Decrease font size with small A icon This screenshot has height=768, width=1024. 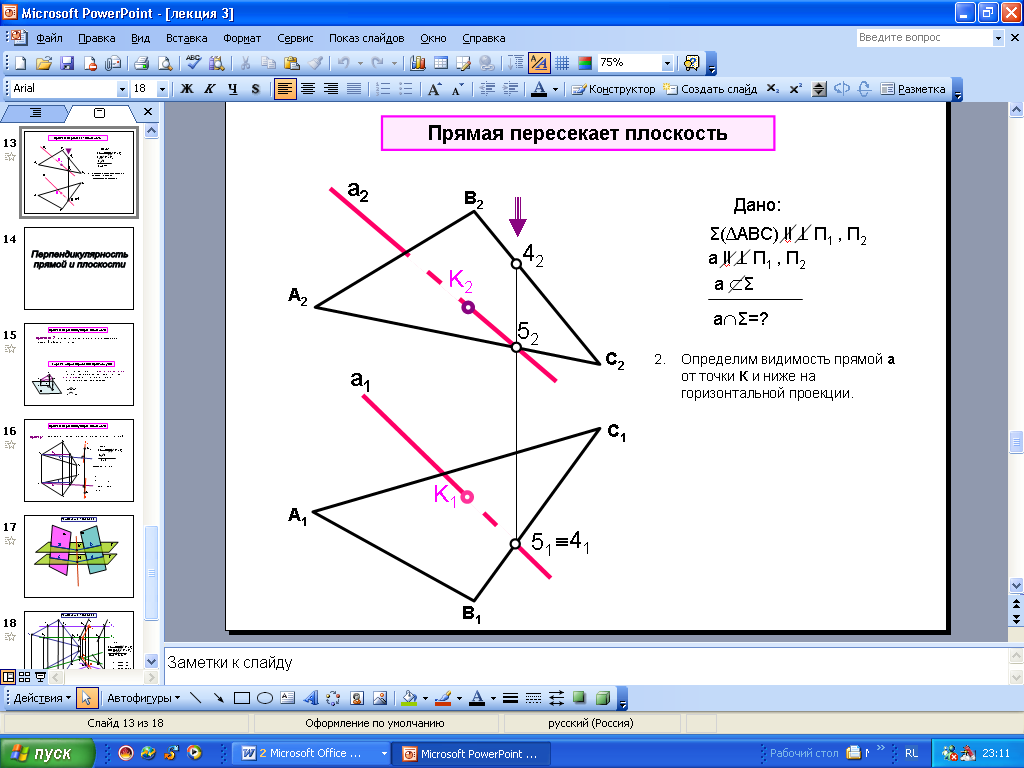(458, 89)
